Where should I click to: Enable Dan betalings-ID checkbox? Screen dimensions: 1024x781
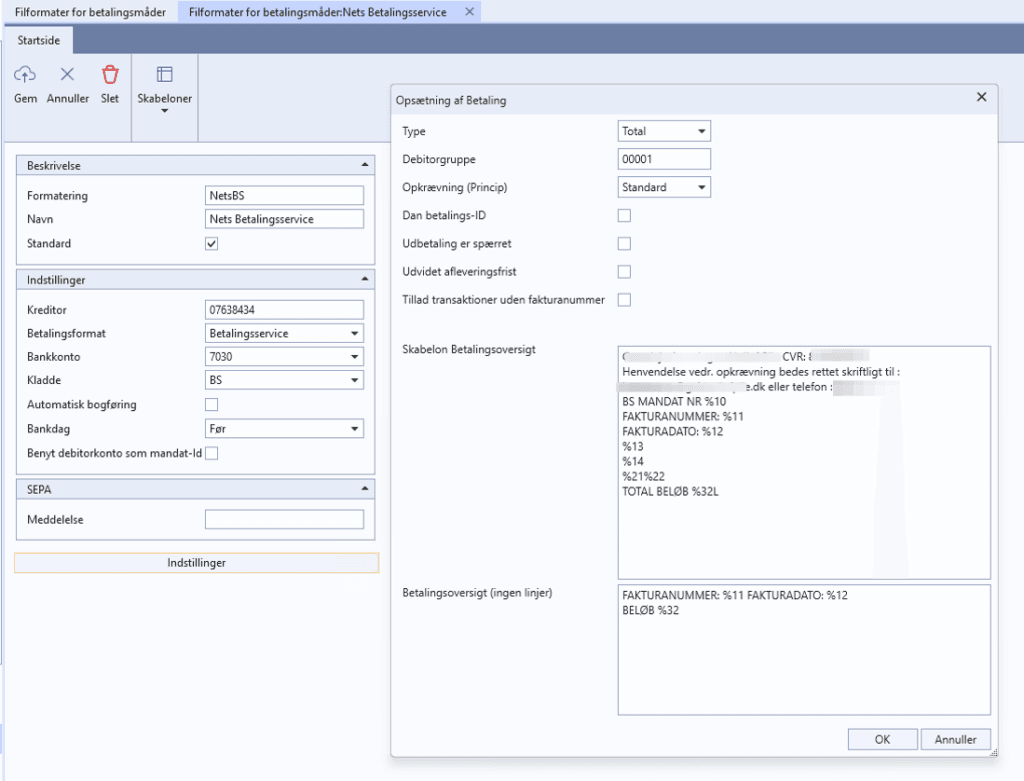(x=624, y=215)
